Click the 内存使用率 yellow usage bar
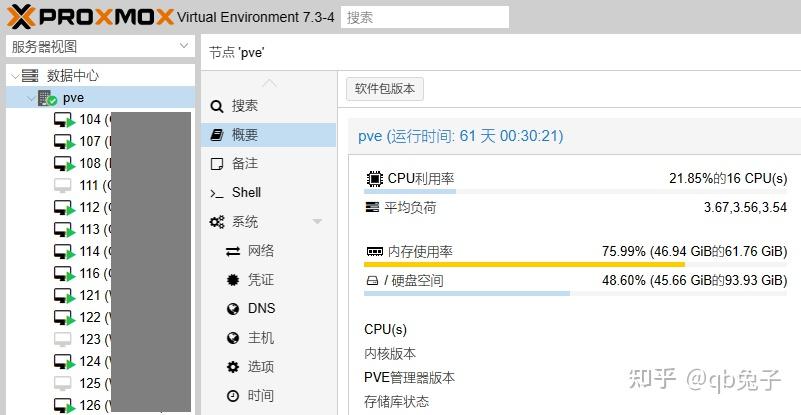The image size is (801, 415). click(524, 265)
